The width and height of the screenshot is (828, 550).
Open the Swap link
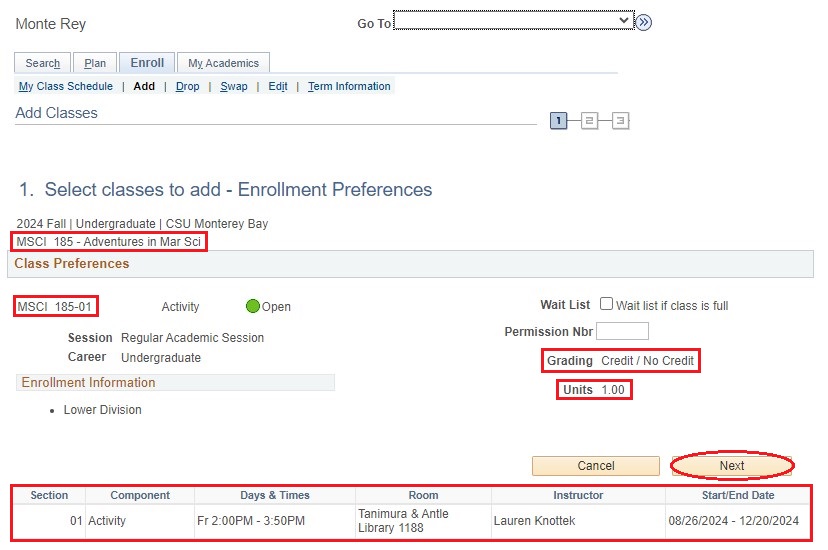pyautogui.click(x=234, y=87)
